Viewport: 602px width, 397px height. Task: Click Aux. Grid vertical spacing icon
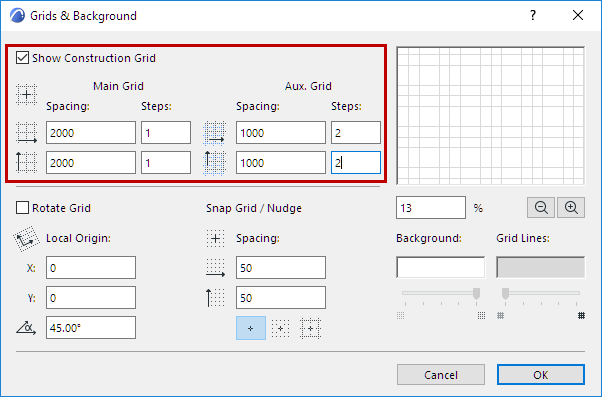coord(214,163)
